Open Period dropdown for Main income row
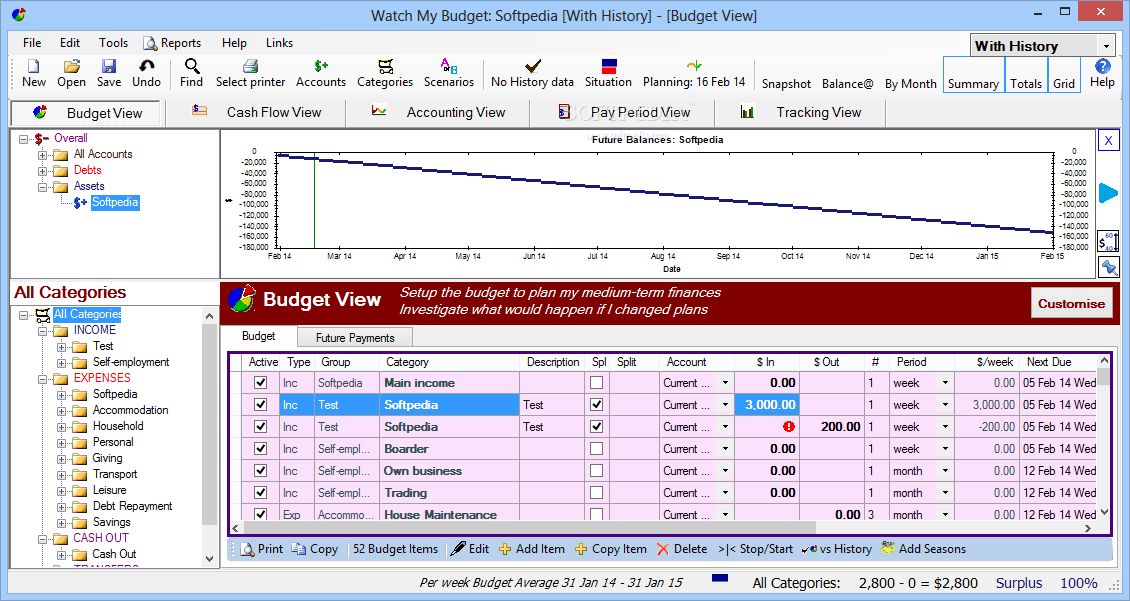 (946, 383)
